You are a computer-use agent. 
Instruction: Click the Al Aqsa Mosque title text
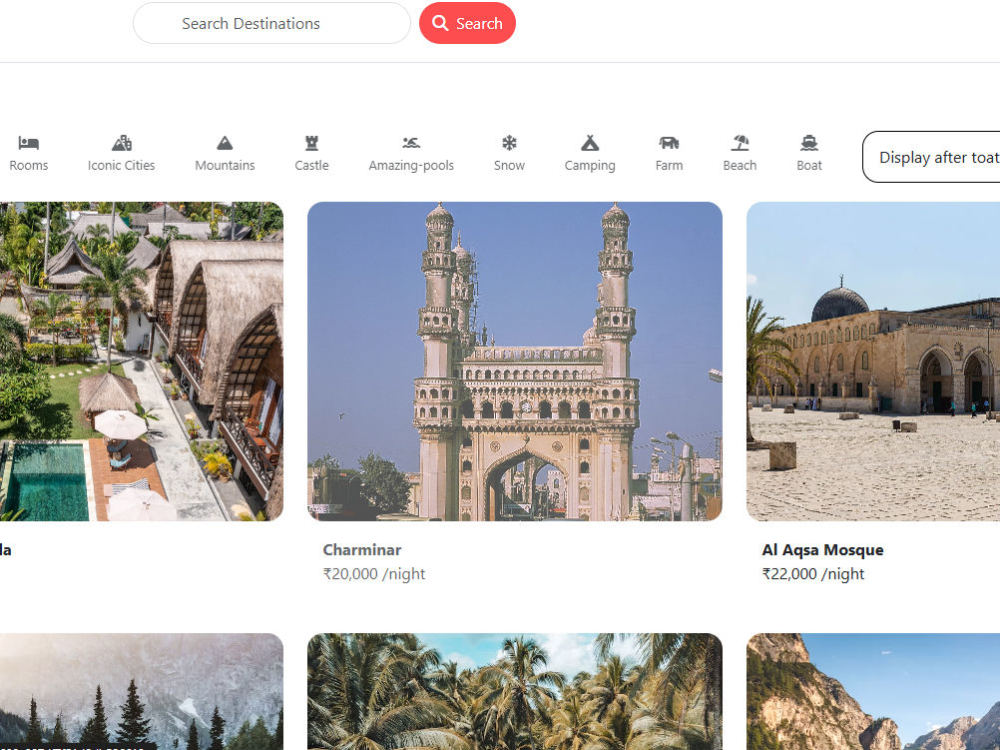point(823,550)
